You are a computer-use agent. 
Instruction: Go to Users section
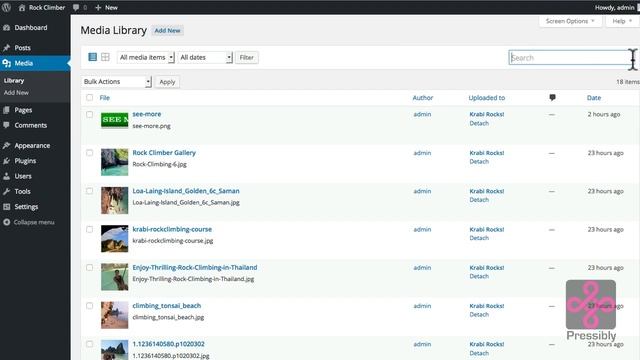pyautogui.click(x=23, y=176)
